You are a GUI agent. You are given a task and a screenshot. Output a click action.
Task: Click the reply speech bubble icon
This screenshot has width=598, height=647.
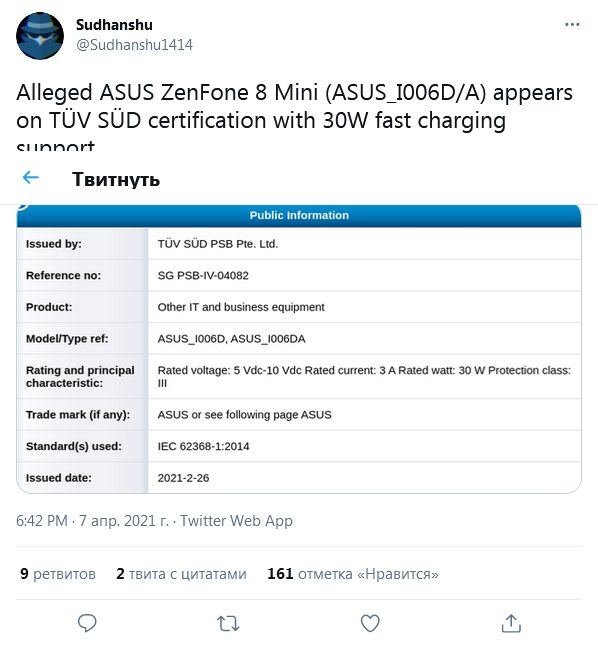point(87,623)
